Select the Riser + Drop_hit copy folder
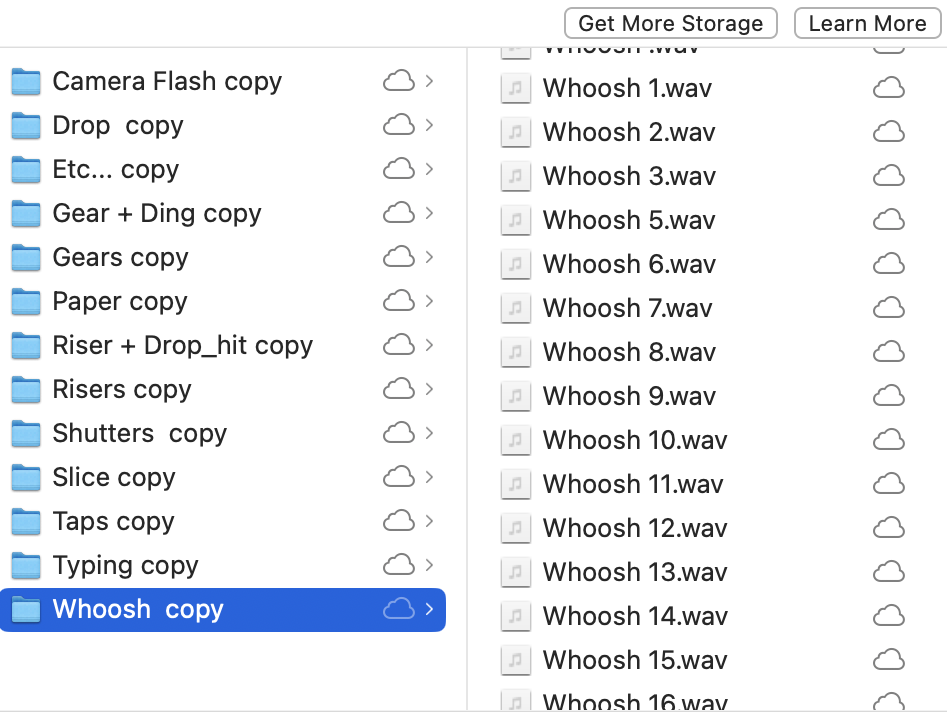 223,345
